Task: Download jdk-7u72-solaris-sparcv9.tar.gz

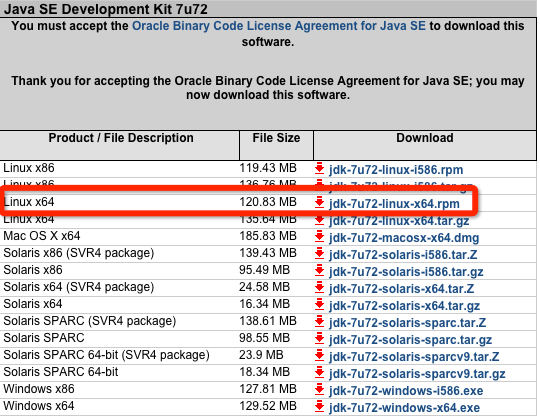Action: point(417,374)
